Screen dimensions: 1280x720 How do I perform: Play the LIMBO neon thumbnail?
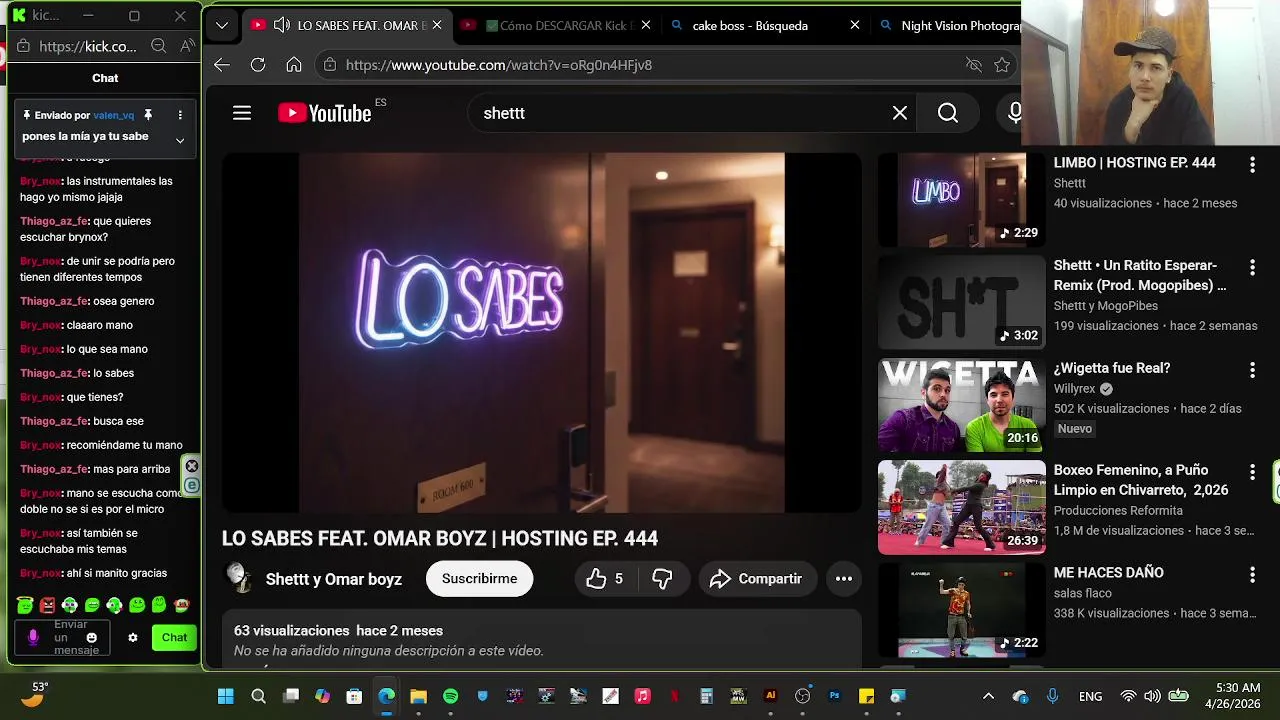point(961,200)
